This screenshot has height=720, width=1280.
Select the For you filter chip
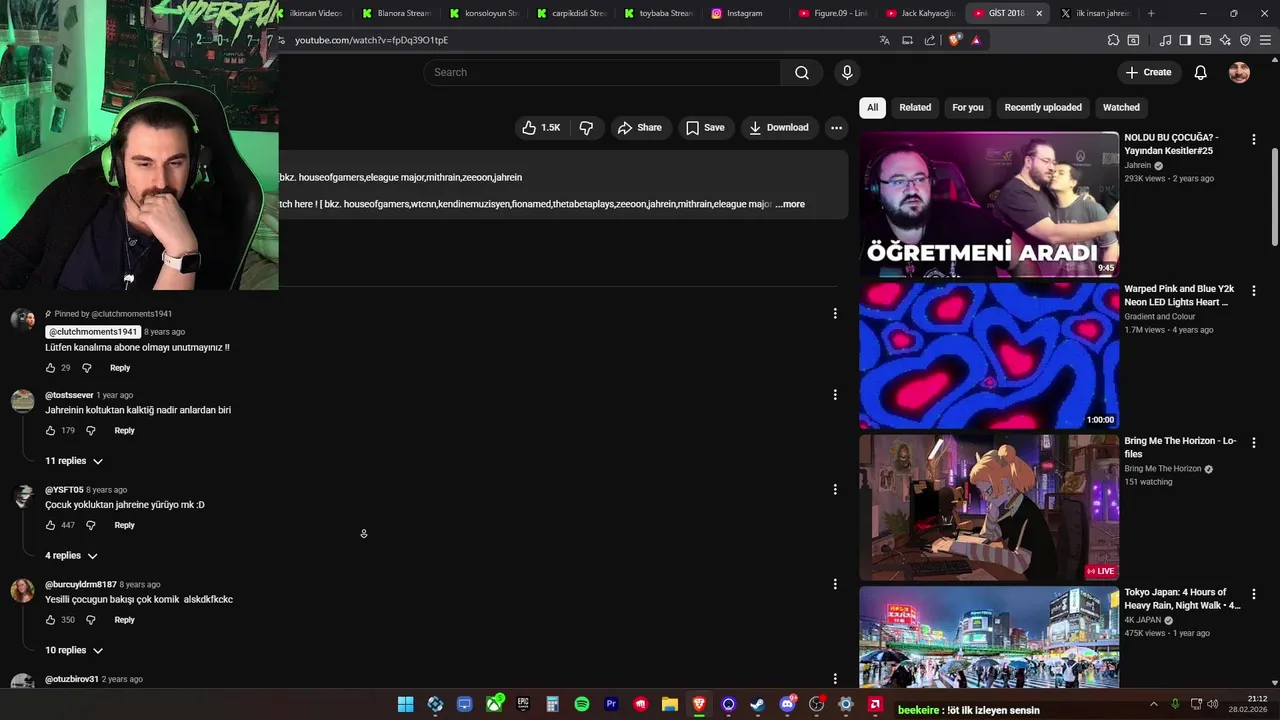coord(967,107)
